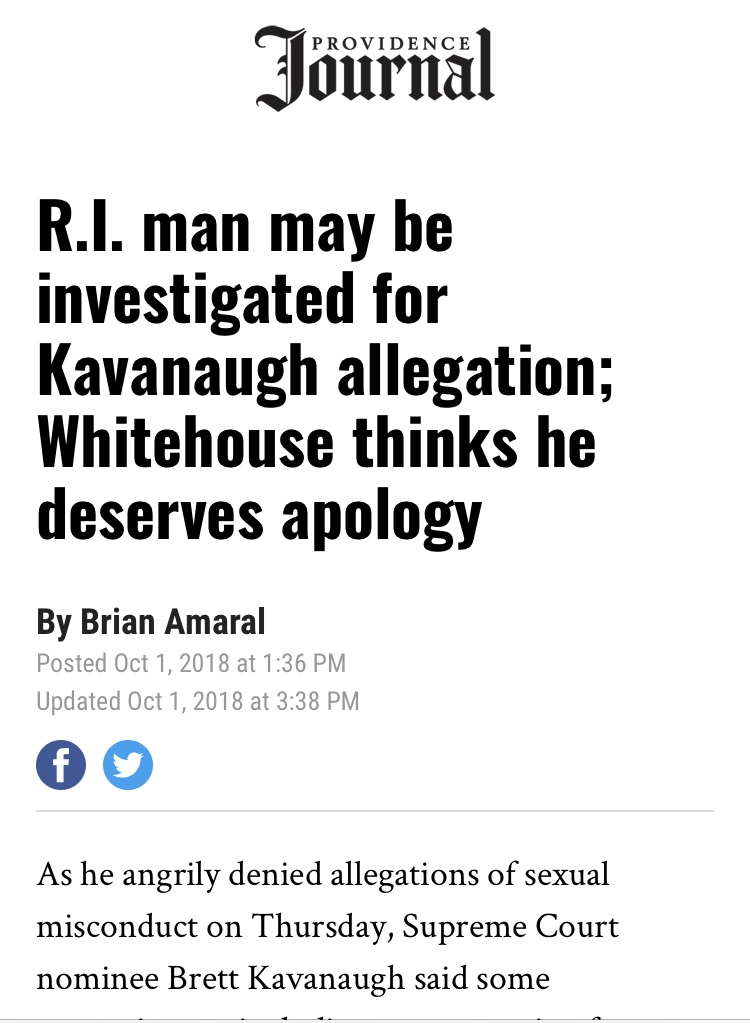Tap the Posted Oct 1 1:36 PM timestamp

(191, 662)
